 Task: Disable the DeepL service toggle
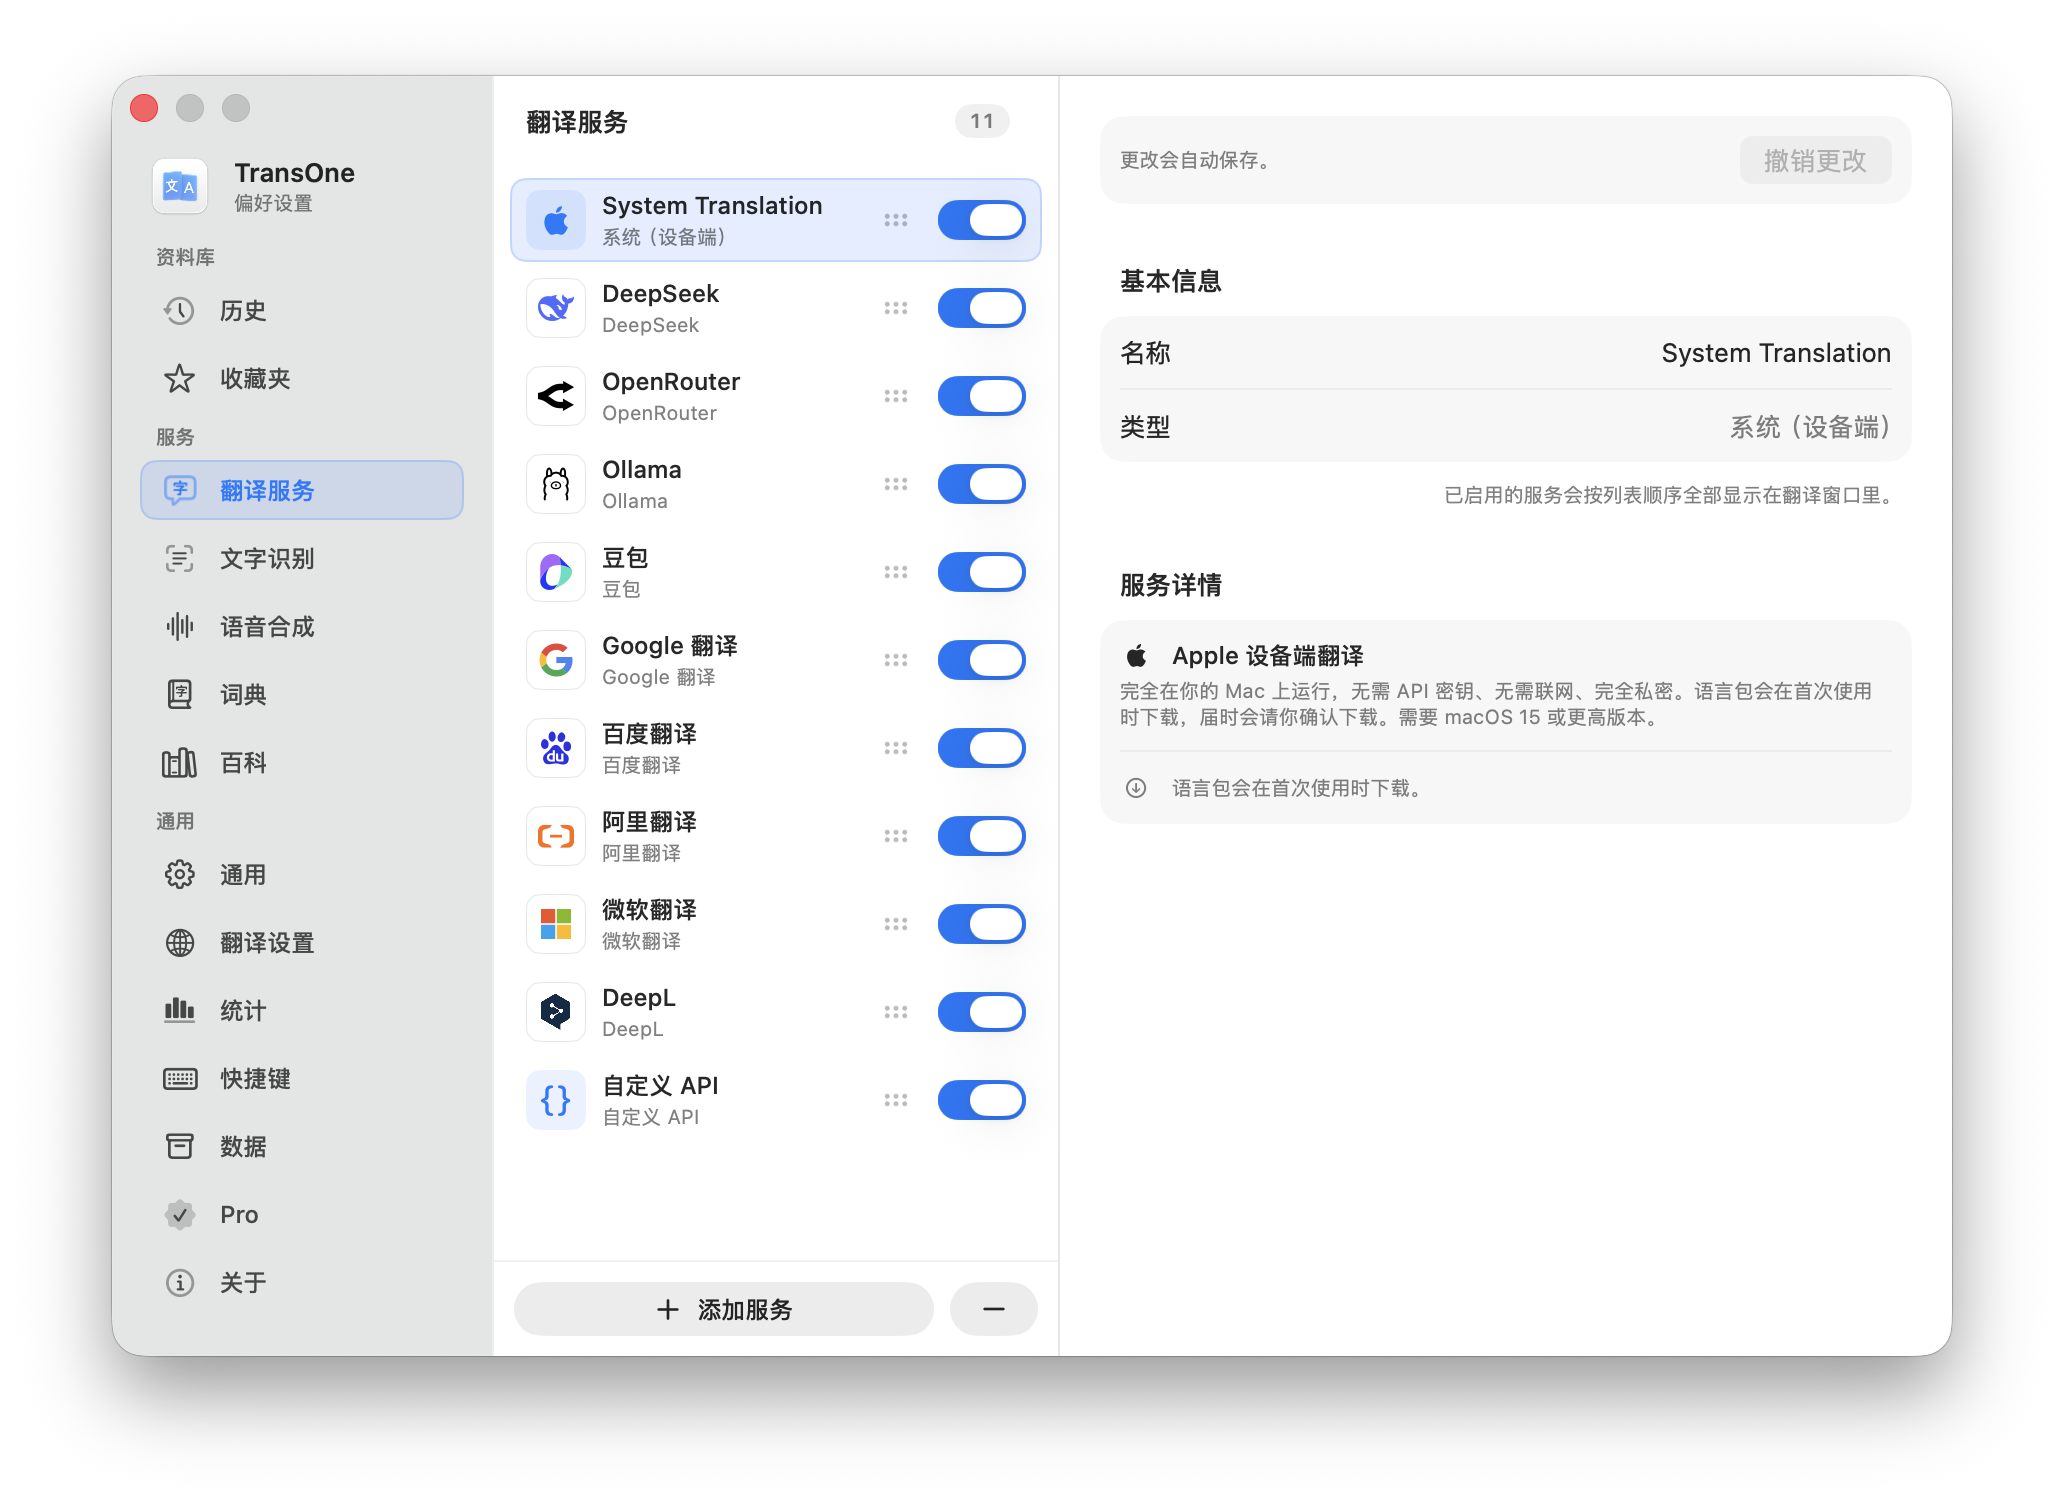(x=982, y=1012)
